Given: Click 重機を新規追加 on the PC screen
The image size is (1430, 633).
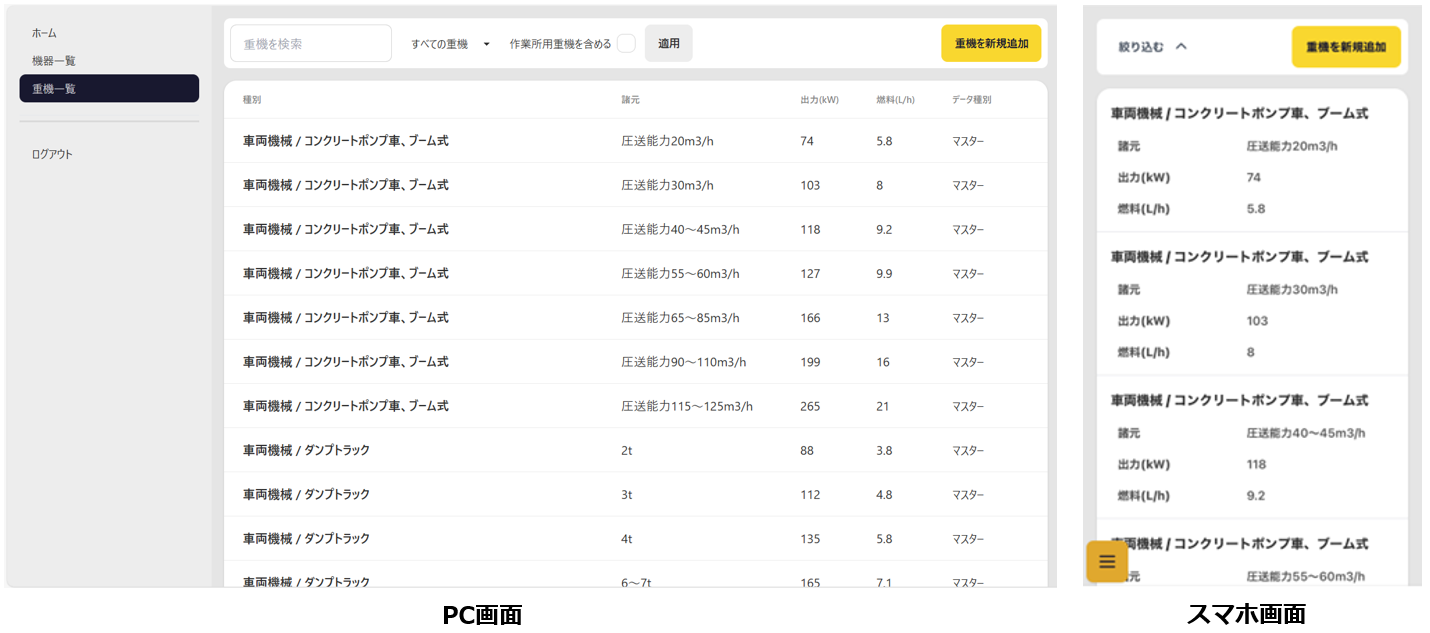Looking at the screenshot, I should coord(991,44).
